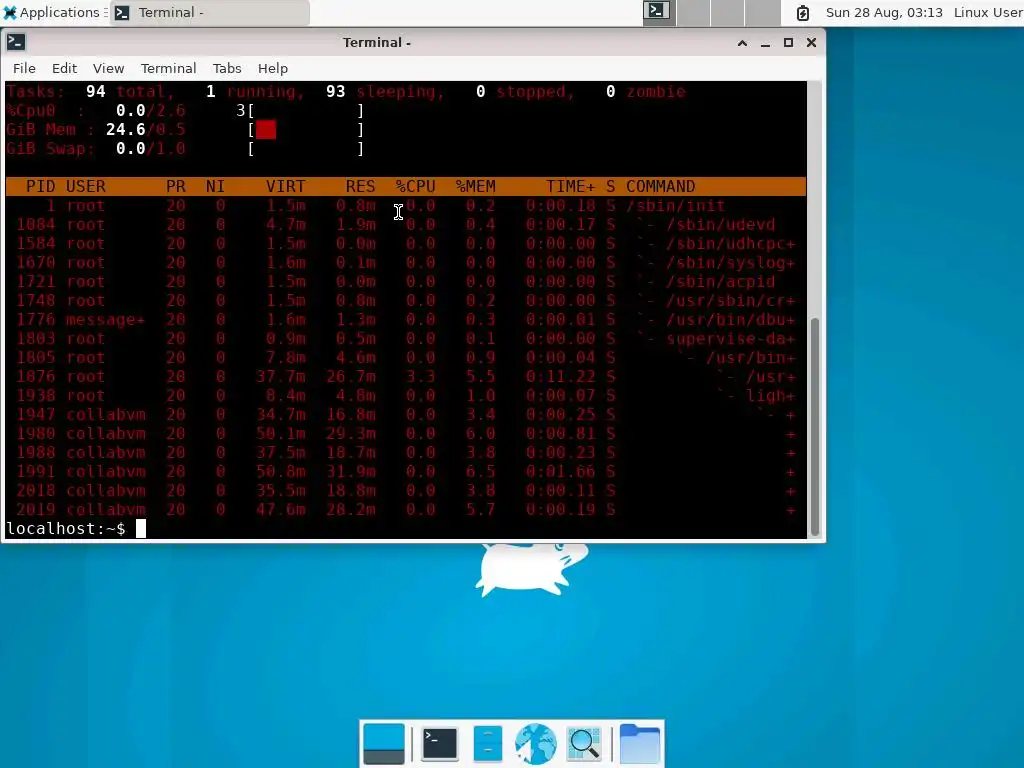Click the 50.1m VIRT value for PID 1980

[x=281, y=434]
